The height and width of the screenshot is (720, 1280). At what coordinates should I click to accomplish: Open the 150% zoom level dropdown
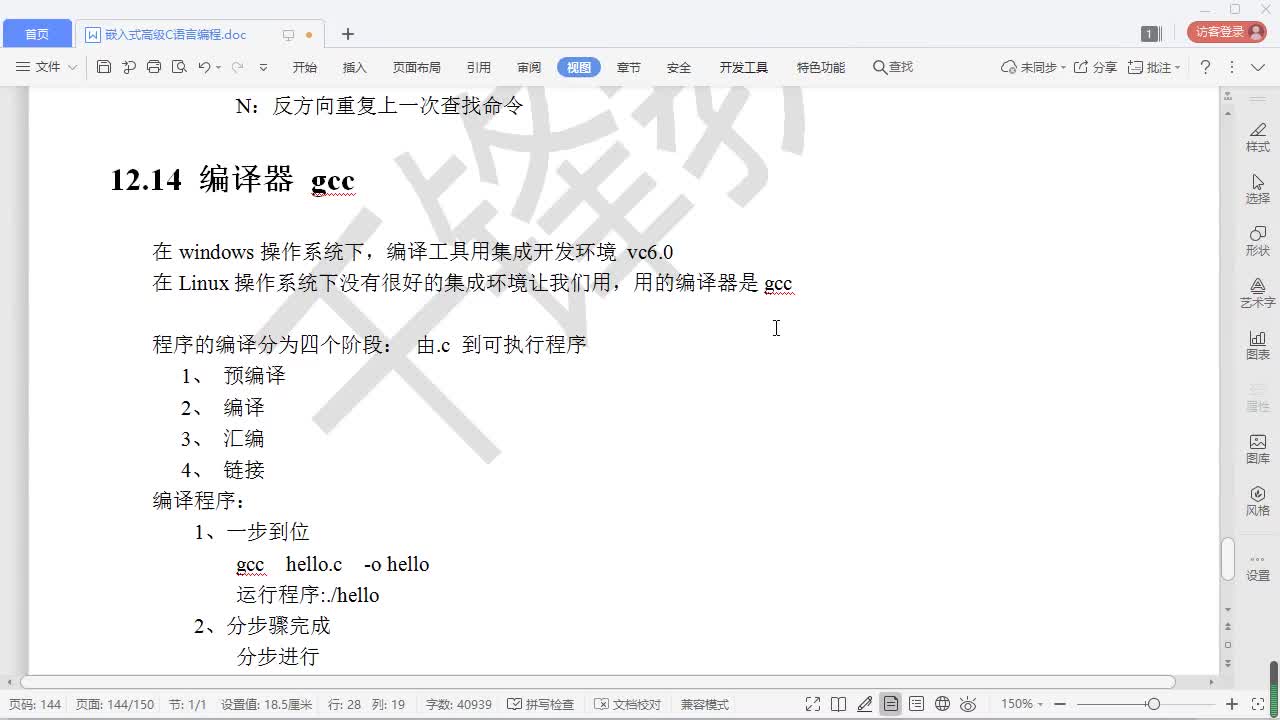1022,704
